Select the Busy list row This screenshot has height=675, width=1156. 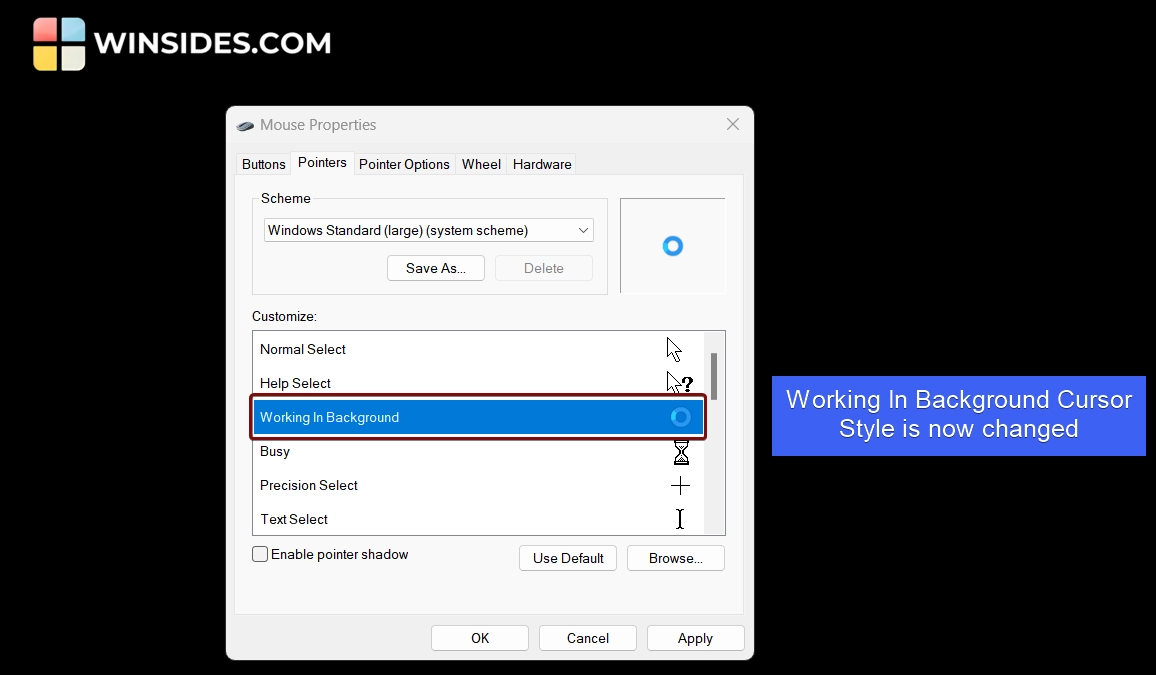pyautogui.click(x=478, y=451)
